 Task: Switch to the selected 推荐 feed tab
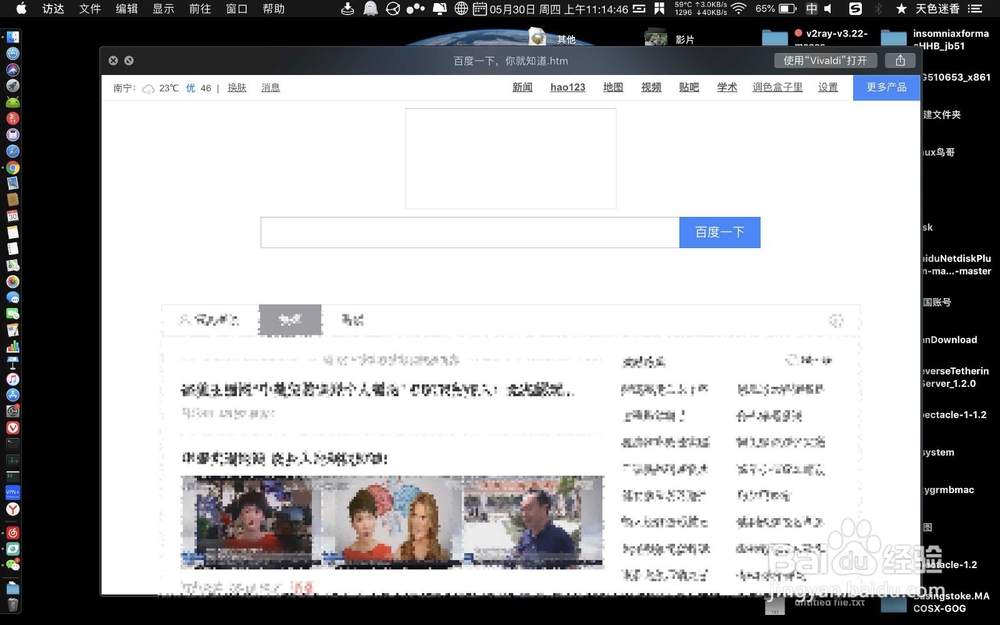click(x=290, y=320)
